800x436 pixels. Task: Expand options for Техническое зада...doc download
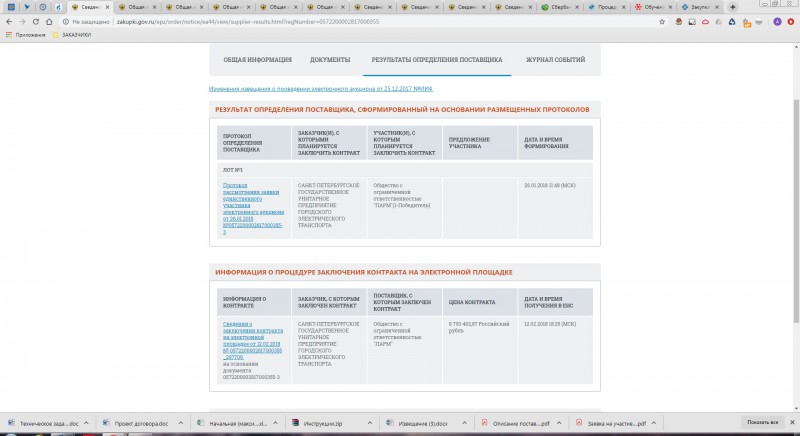point(86,423)
